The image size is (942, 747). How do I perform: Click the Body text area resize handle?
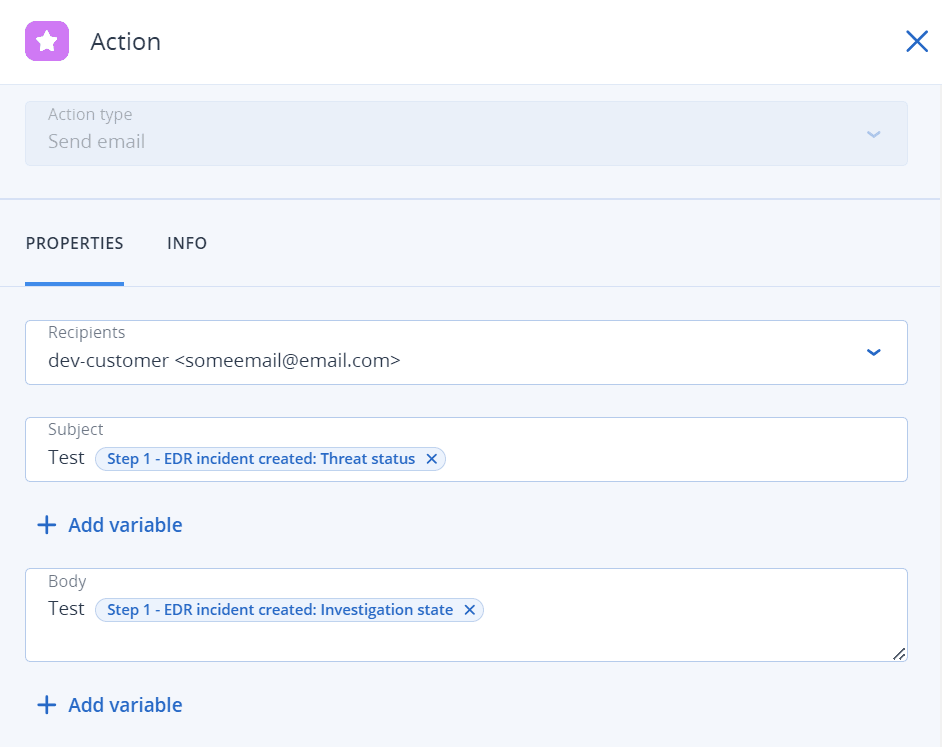coord(899,654)
